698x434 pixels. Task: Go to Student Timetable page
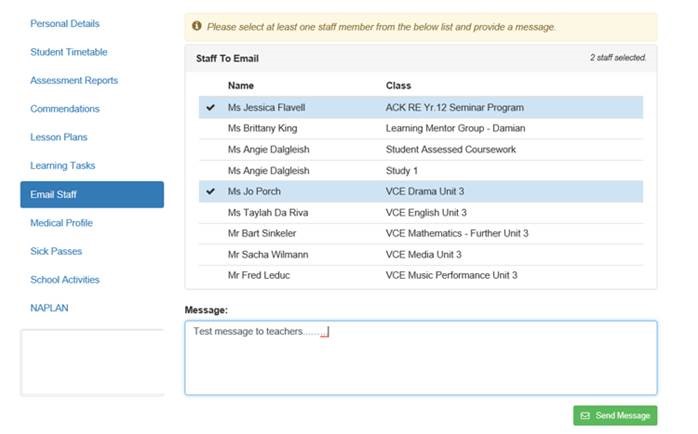click(x=69, y=52)
